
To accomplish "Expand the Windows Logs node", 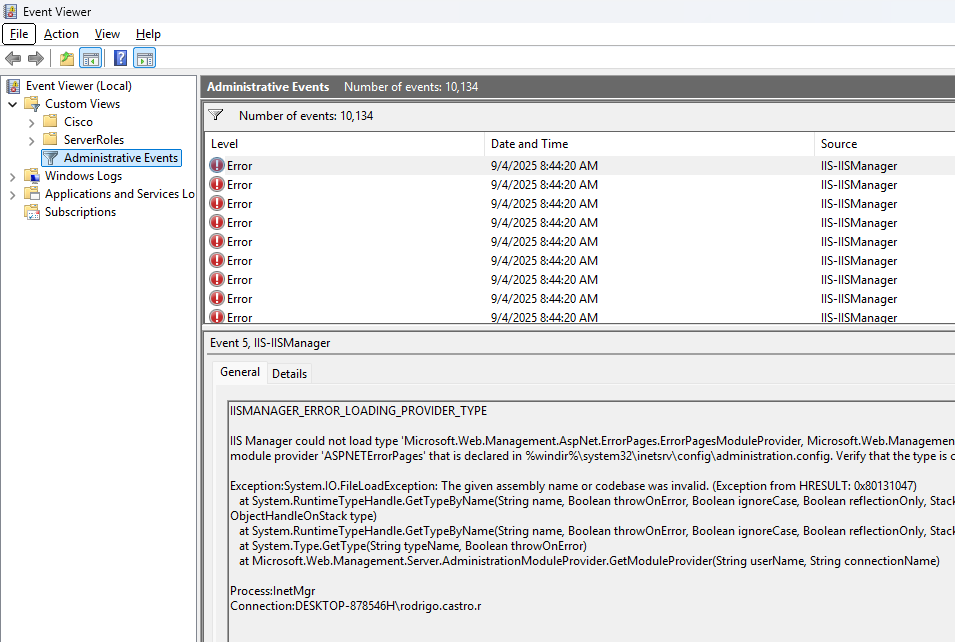I will point(13,177).
